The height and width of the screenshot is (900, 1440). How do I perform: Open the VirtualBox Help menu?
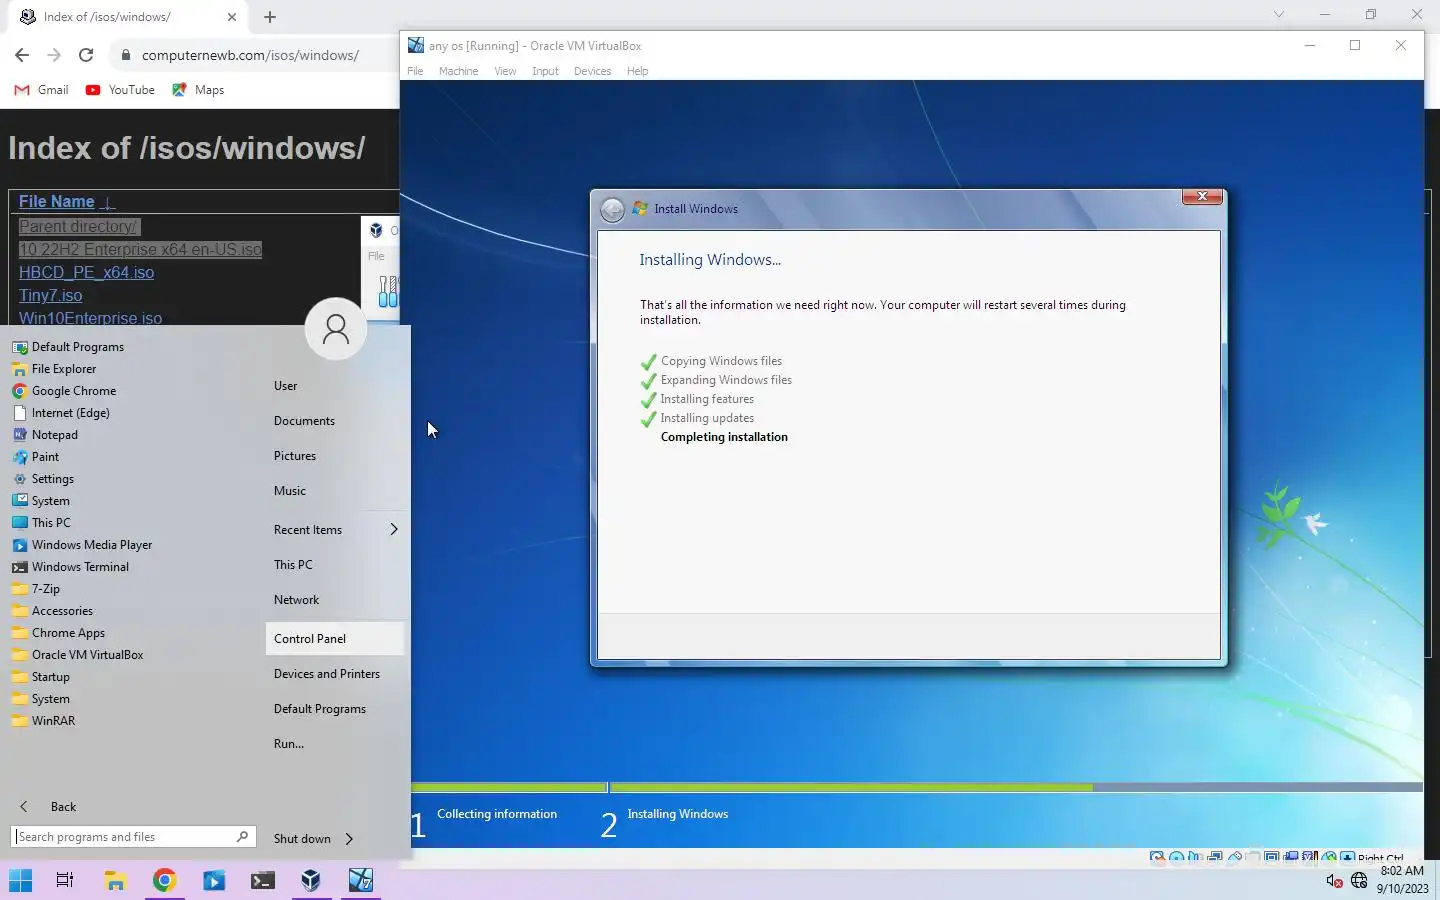(637, 71)
